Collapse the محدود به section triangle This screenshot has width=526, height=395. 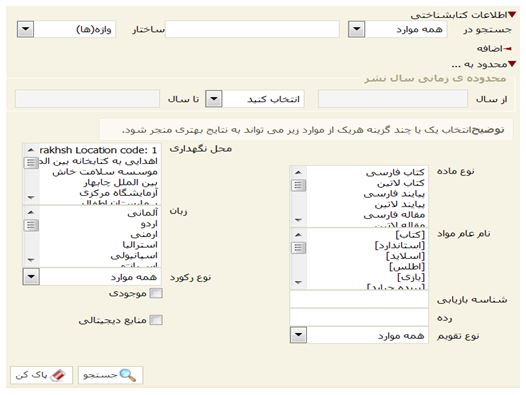point(512,64)
